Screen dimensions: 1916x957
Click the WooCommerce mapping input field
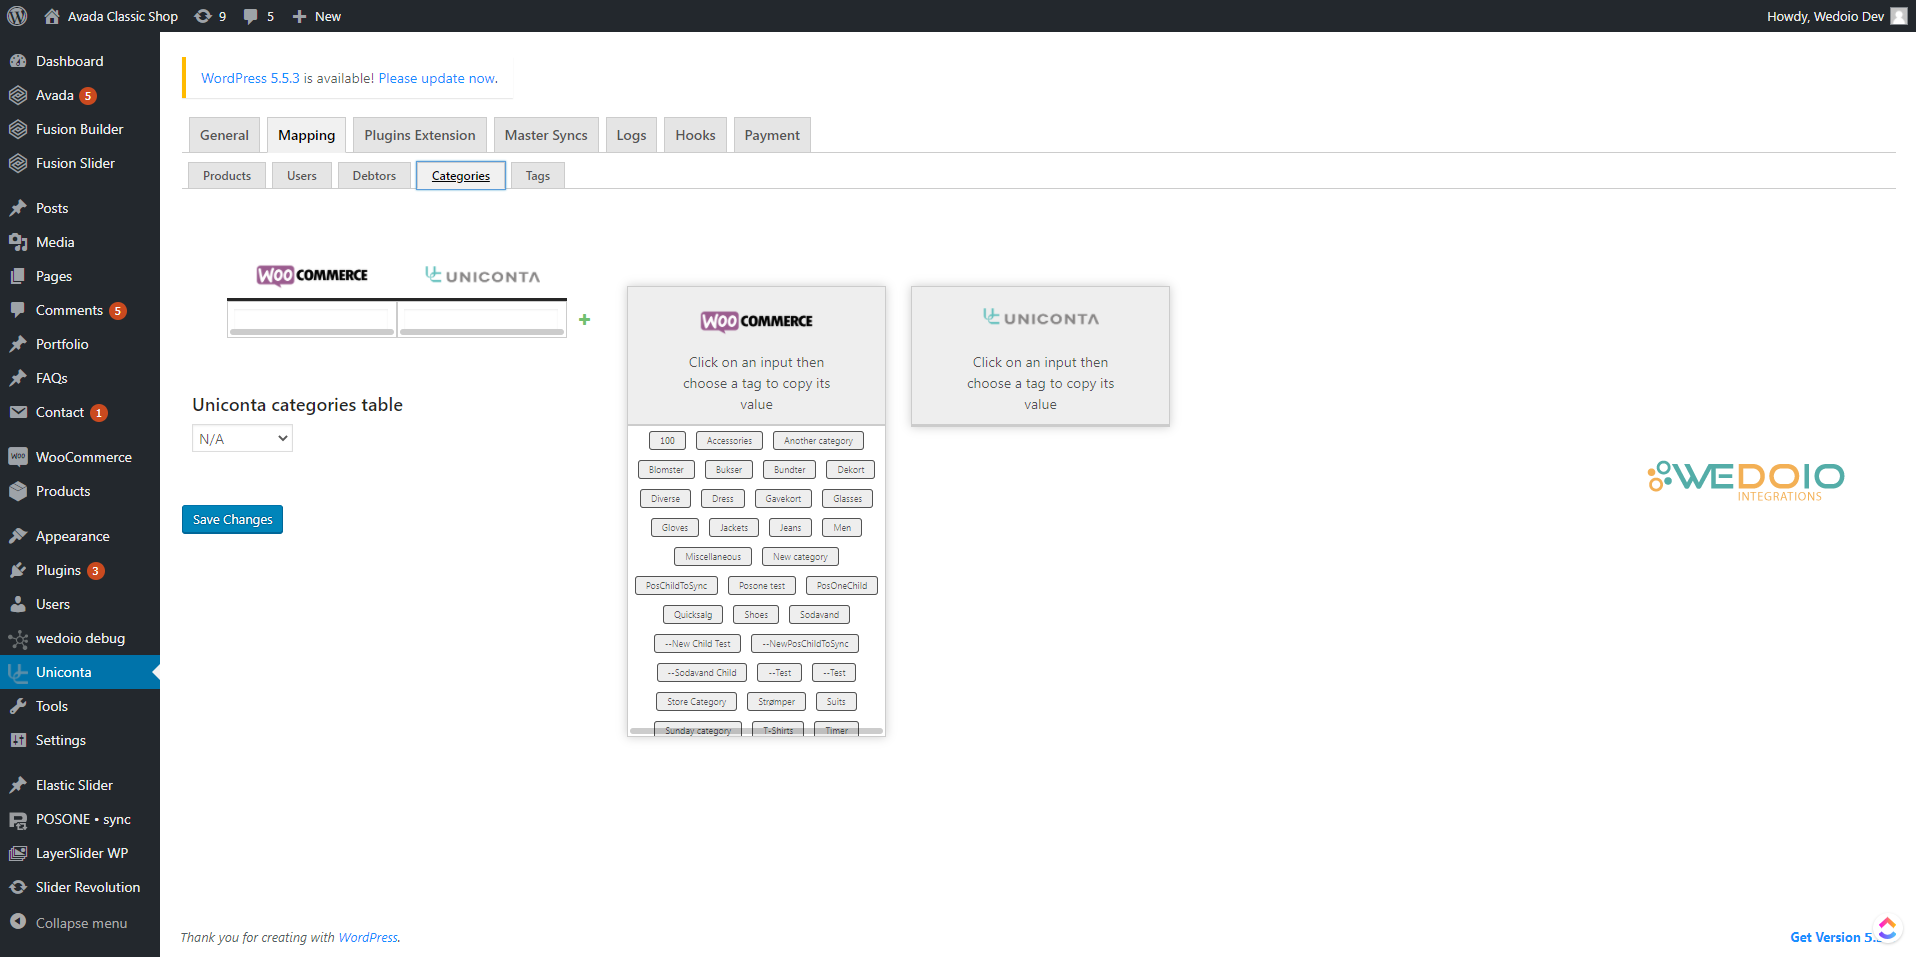[312, 319]
